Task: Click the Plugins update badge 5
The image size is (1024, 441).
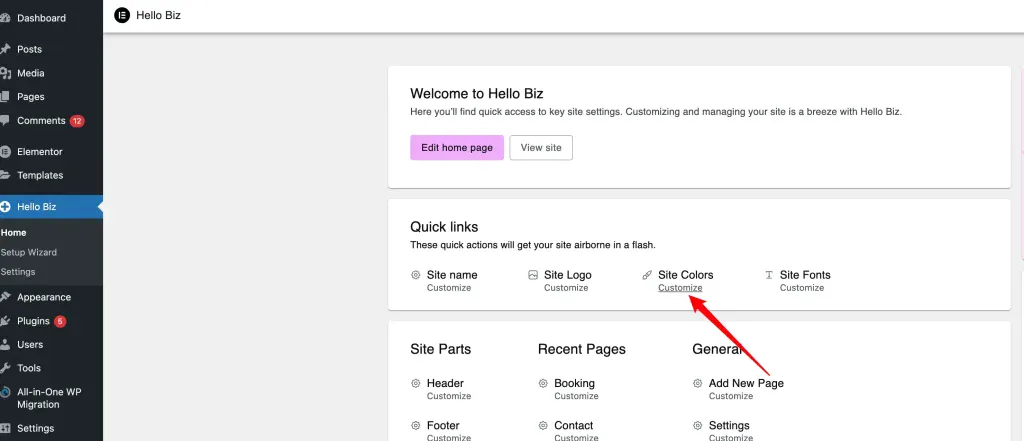Action: tap(60, 321)
